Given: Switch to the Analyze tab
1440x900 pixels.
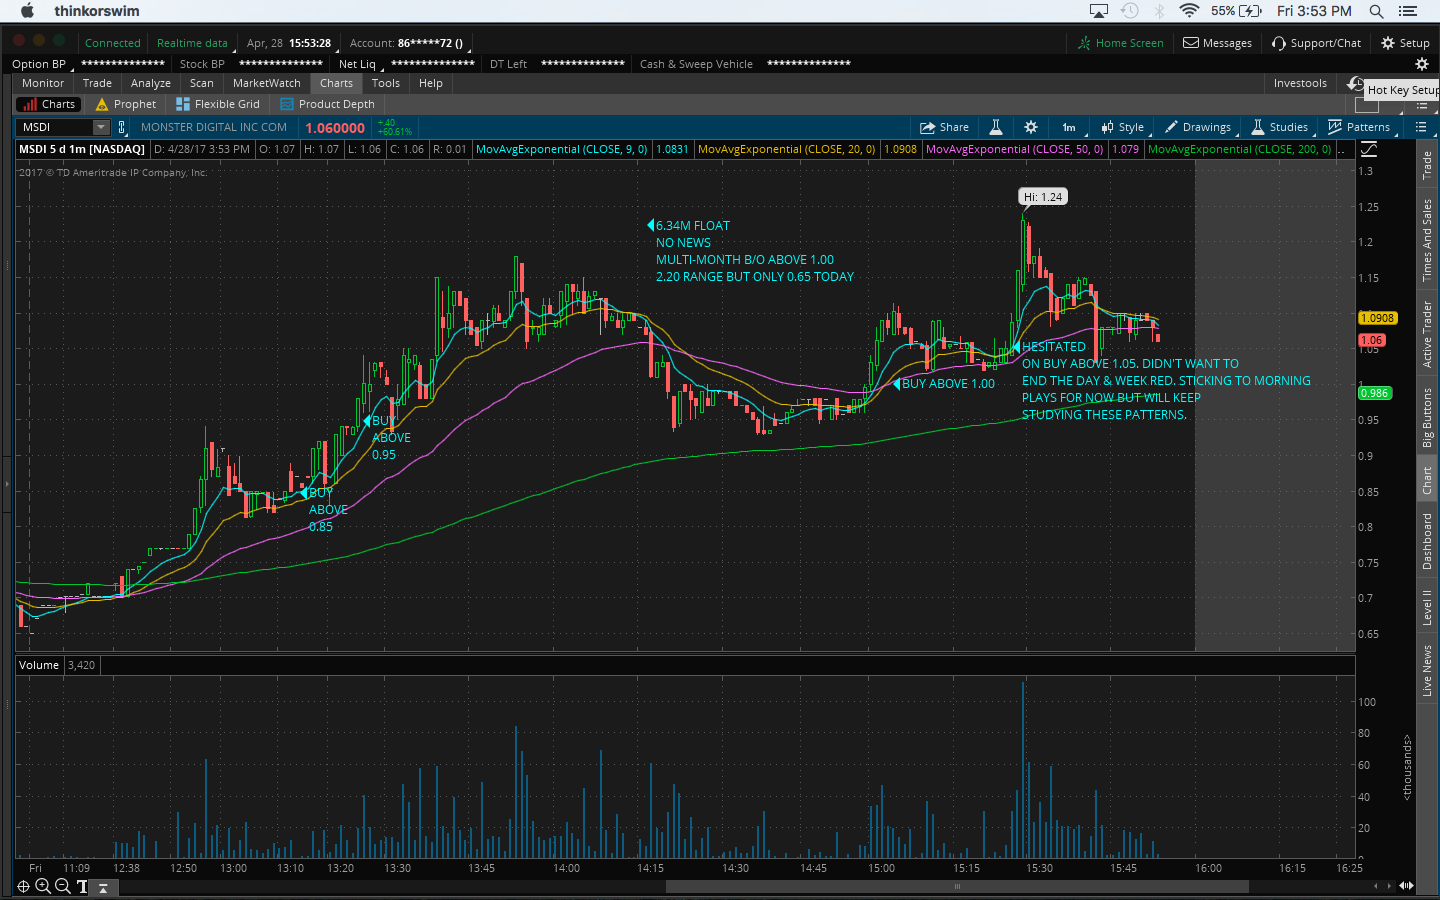Looking at the screenshot, I should (151, 83).
